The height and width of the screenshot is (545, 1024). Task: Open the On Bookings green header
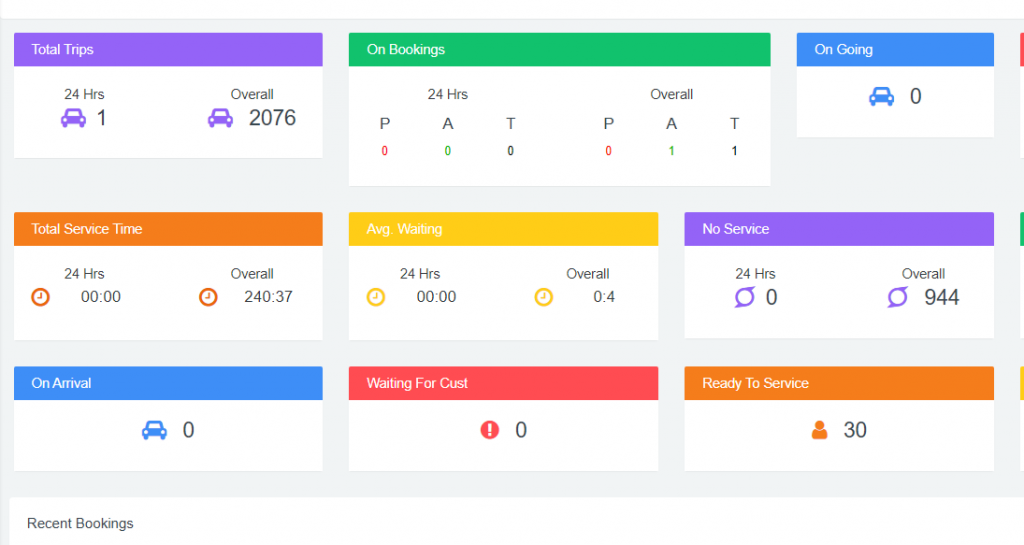point(559,49)
